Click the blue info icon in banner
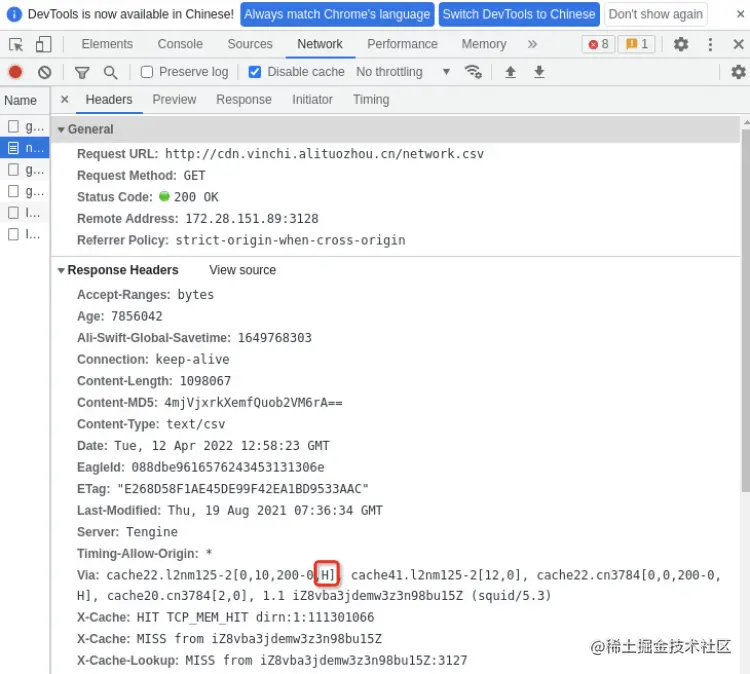 (x=14, y=14)
